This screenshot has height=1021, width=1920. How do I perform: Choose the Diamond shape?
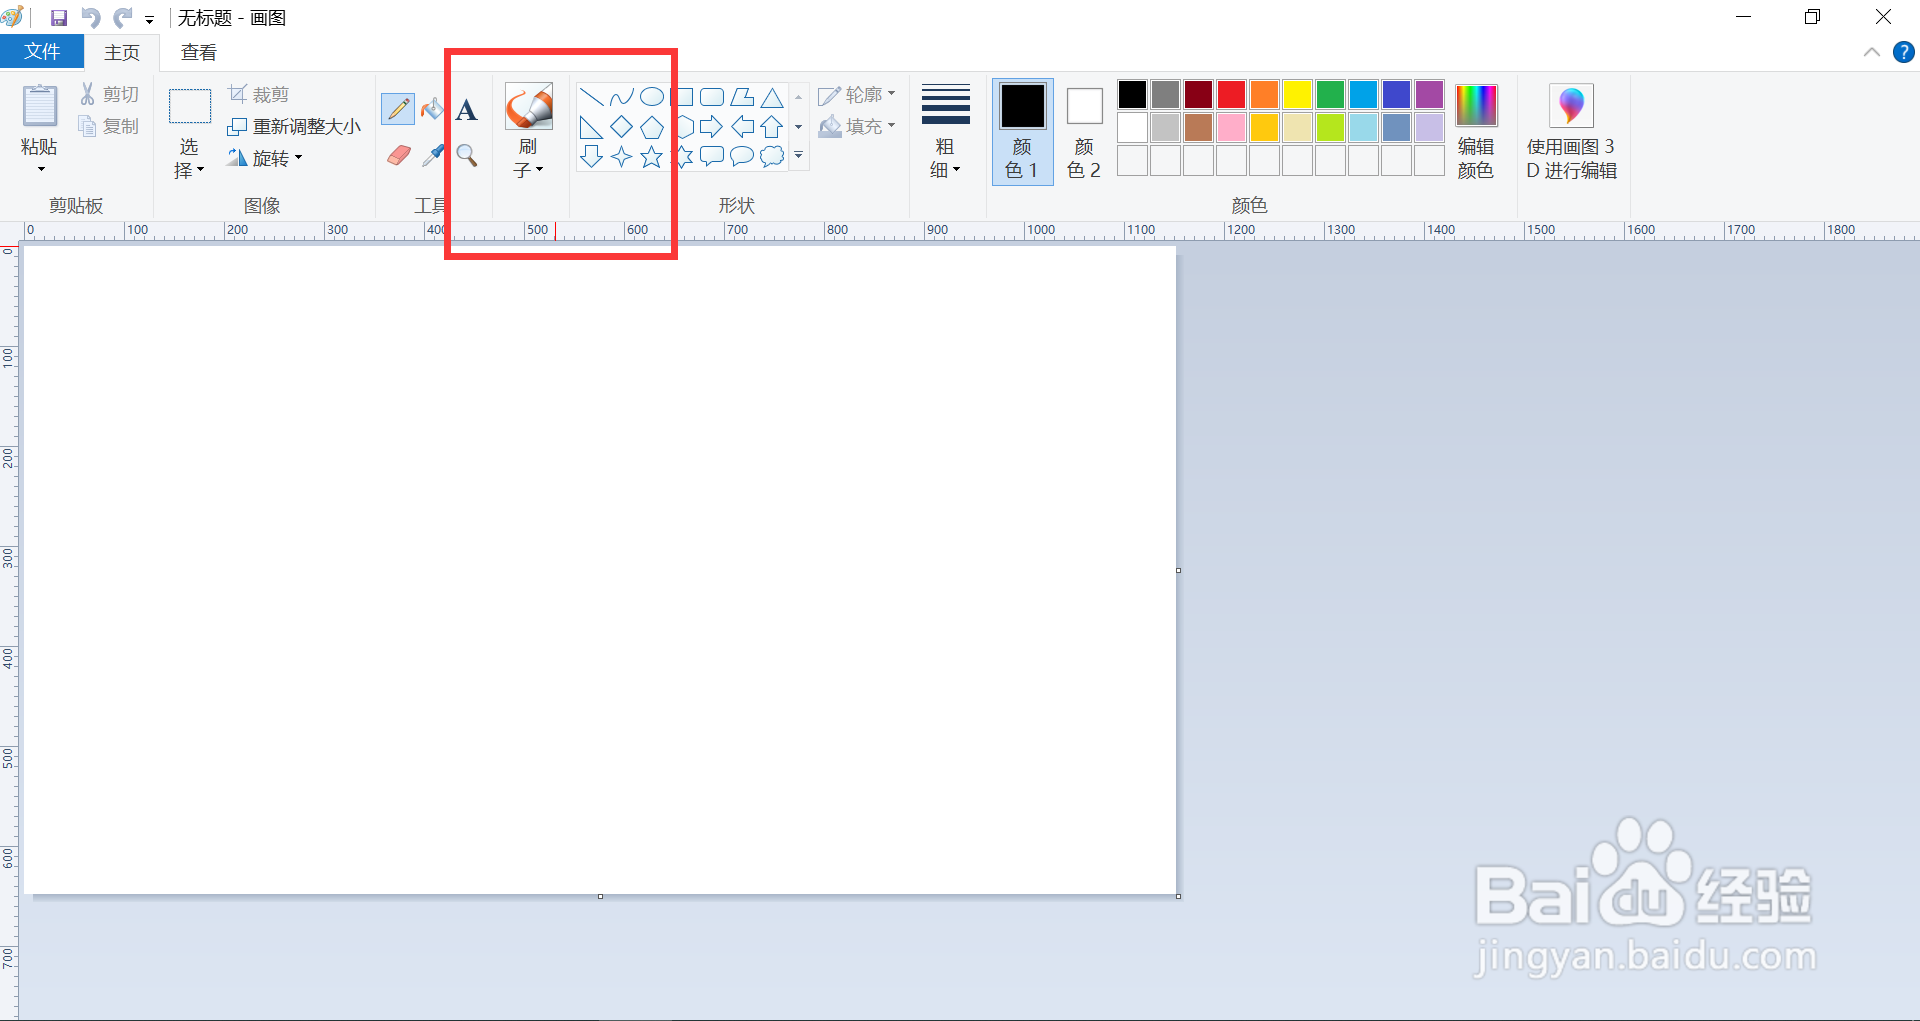[x=621, y=127]
